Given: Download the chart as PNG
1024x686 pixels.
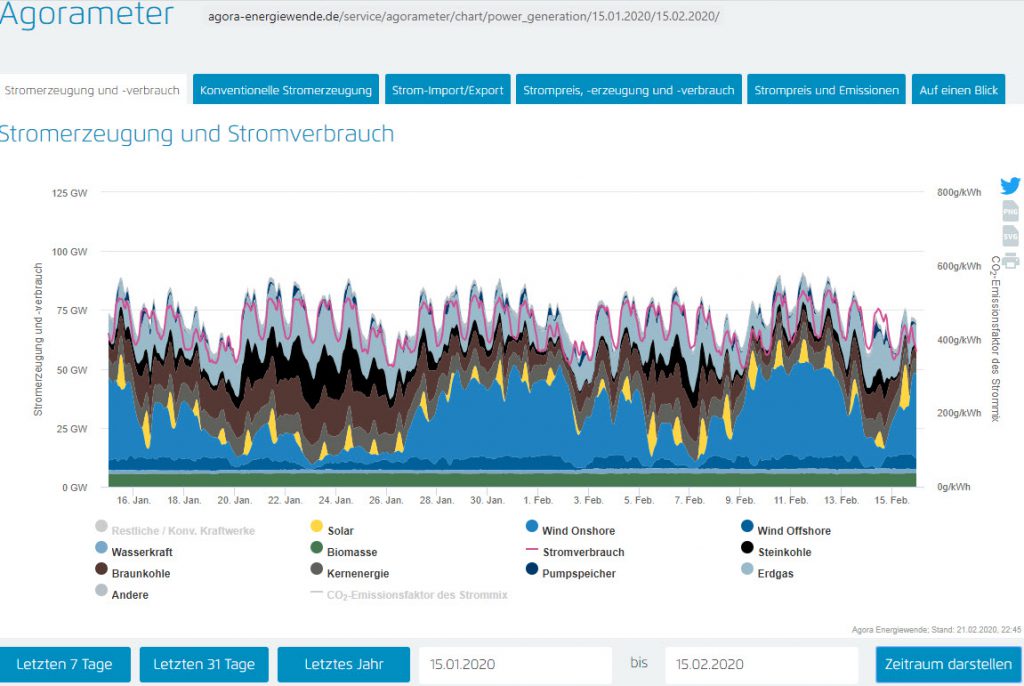Looking at the screenshot, I should point(1010,211).
